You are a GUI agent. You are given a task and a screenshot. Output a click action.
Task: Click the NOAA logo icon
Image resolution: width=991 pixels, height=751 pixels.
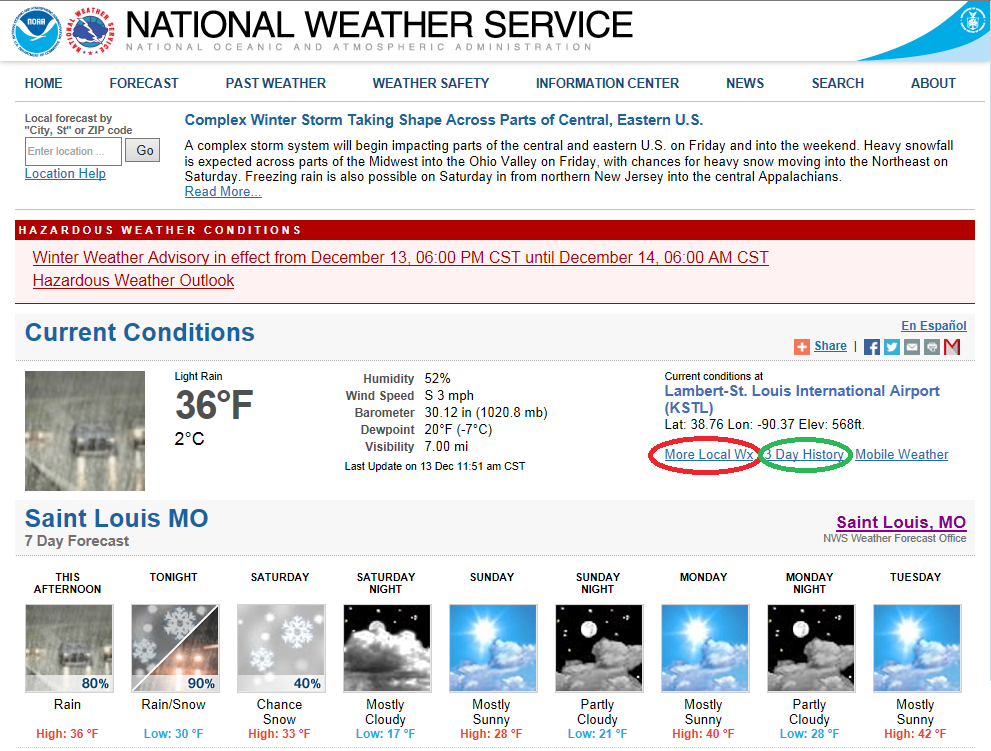(37, 30)
